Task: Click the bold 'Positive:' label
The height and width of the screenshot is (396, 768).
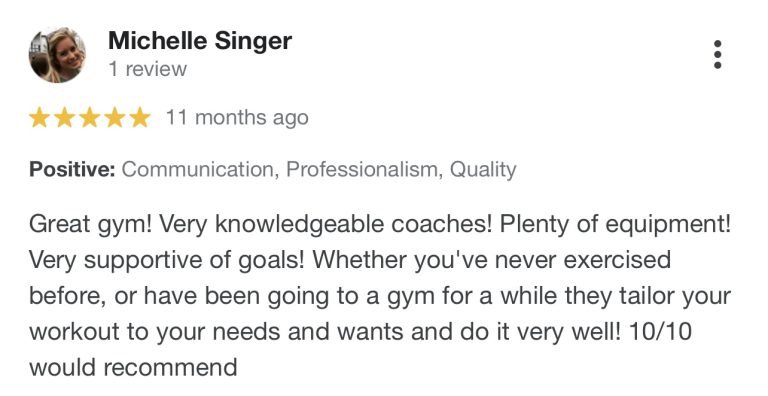Action: pyautogui.click(x=72, y=170)
